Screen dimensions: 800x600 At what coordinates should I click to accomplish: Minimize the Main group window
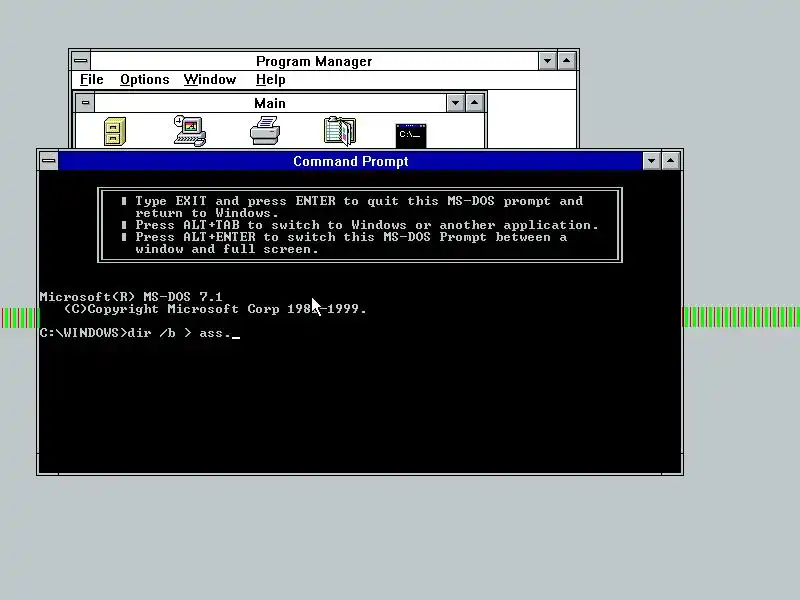tap(455, 103)
